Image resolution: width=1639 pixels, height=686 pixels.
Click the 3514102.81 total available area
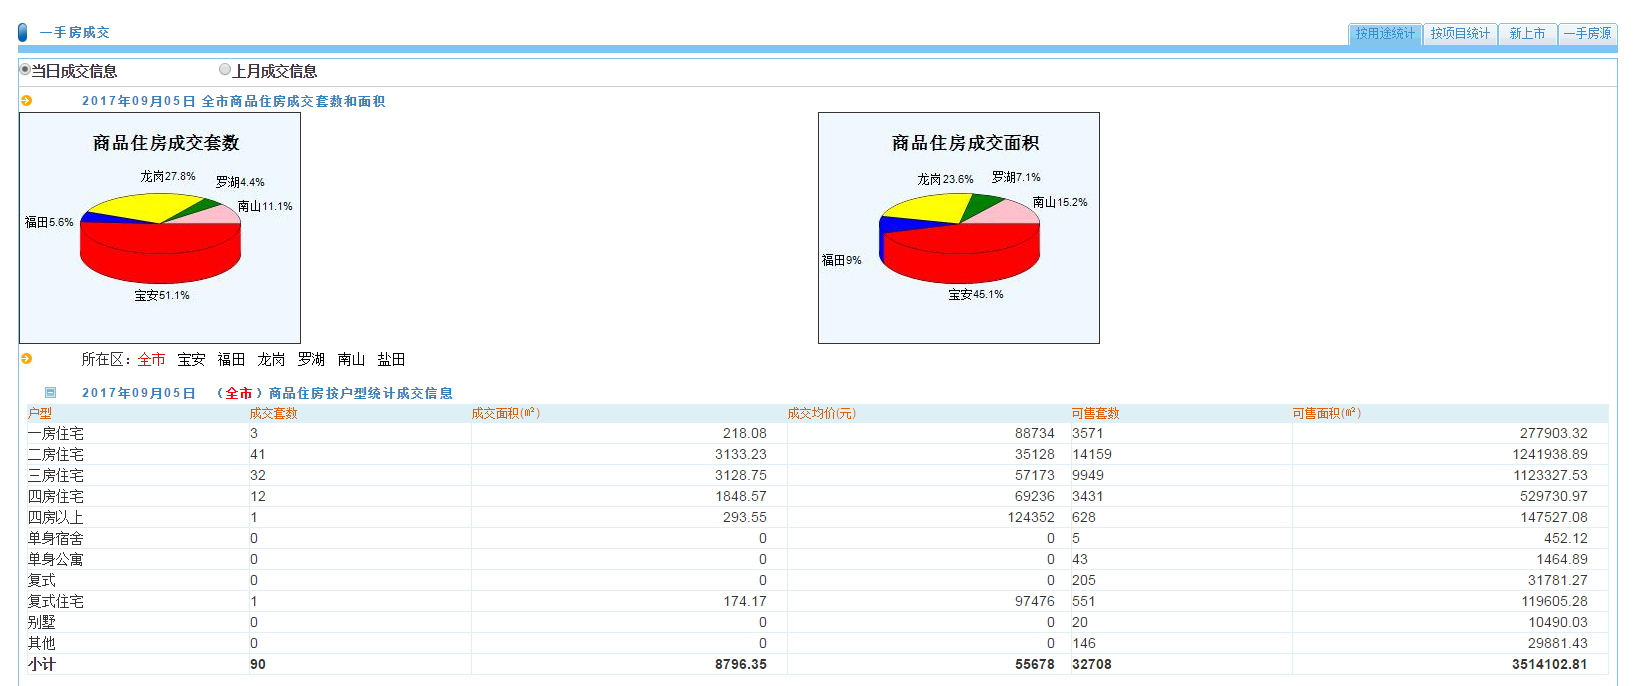[x=1550, y=664]
